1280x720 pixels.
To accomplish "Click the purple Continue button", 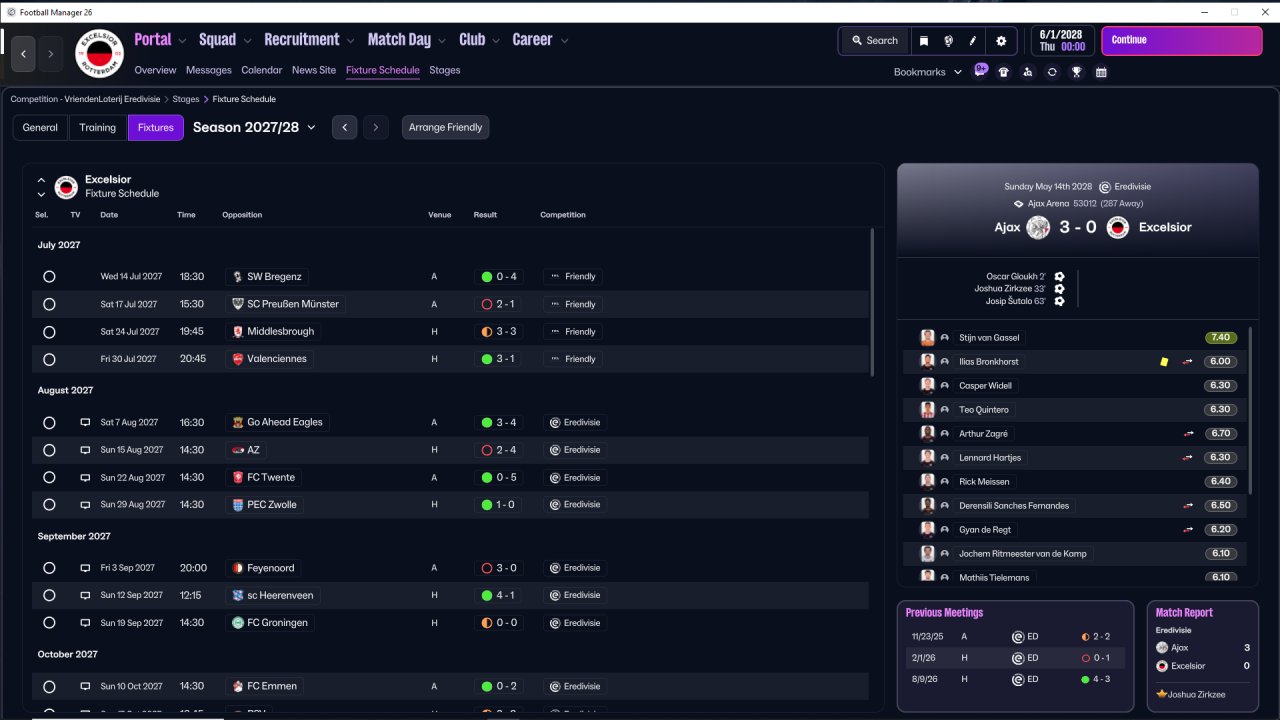I will coord(1182,41).
